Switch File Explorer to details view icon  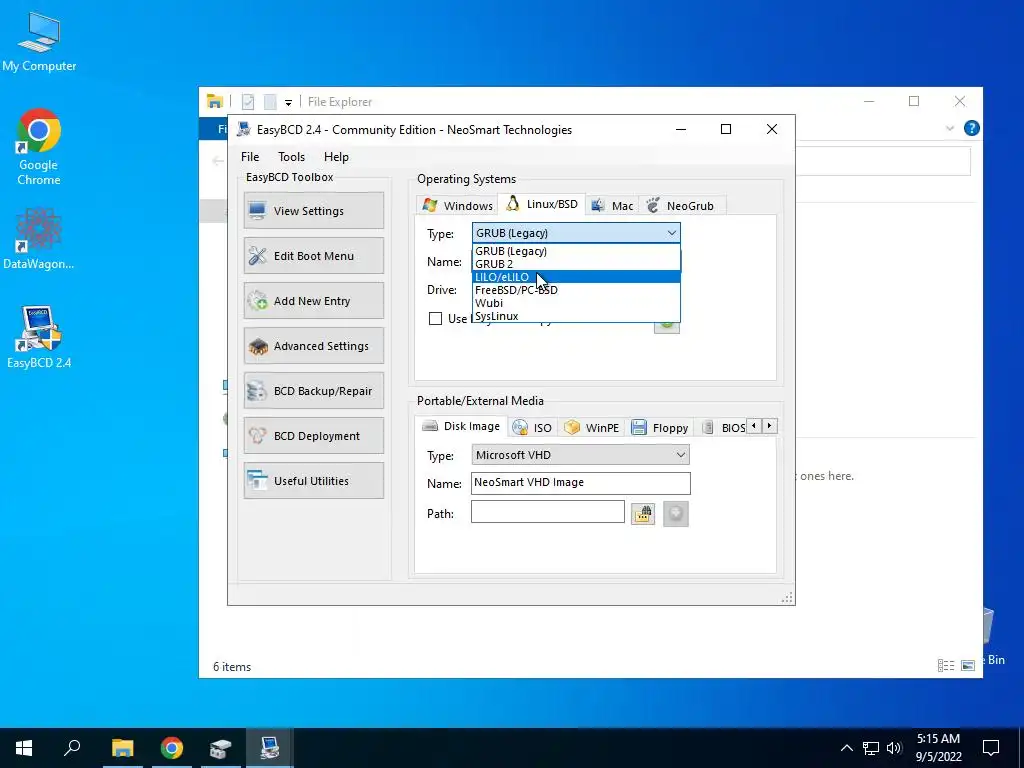(x=946, y=665)
